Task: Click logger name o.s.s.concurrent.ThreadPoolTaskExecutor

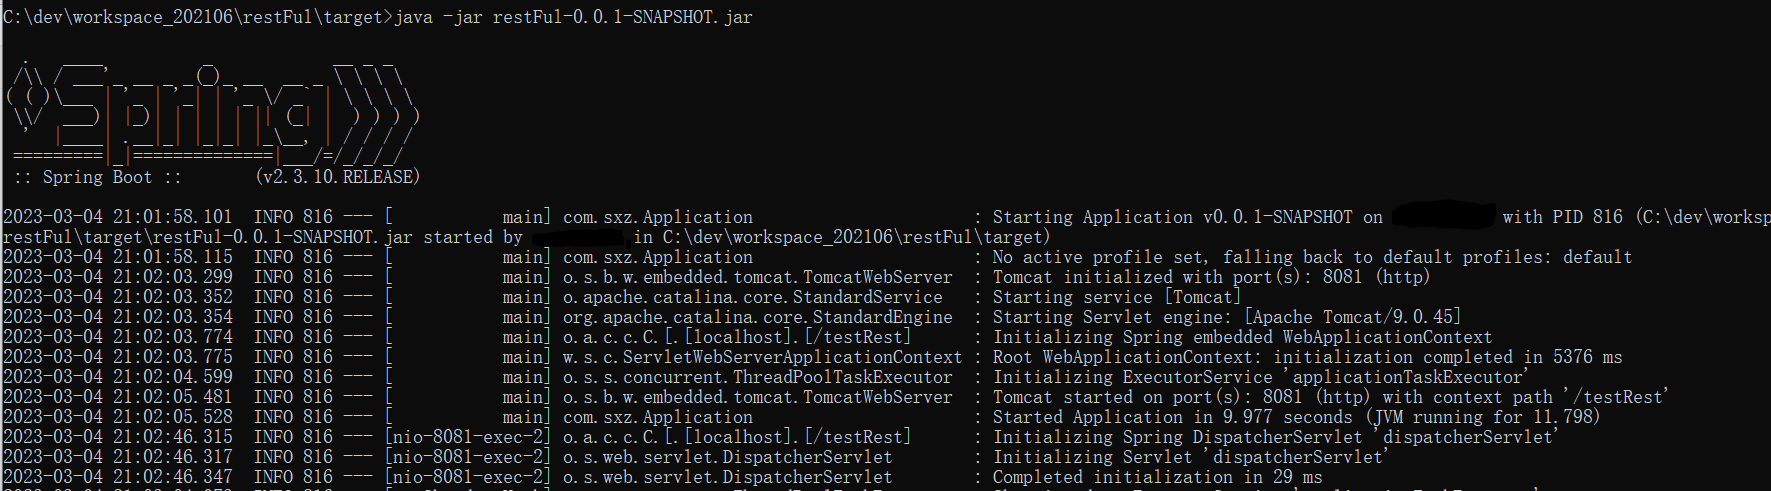Action: point(758,377)
